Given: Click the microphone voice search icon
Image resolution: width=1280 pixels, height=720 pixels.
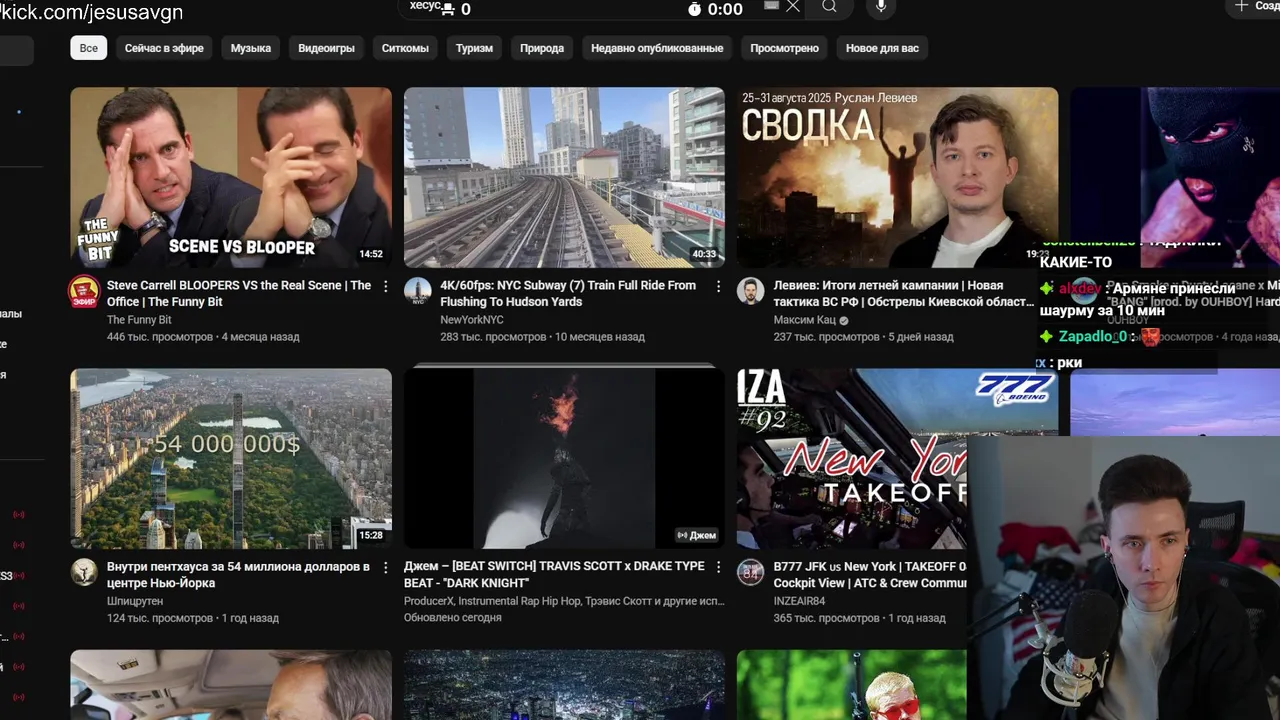Looking at the screenshot, I should click(x=881, y=7).
